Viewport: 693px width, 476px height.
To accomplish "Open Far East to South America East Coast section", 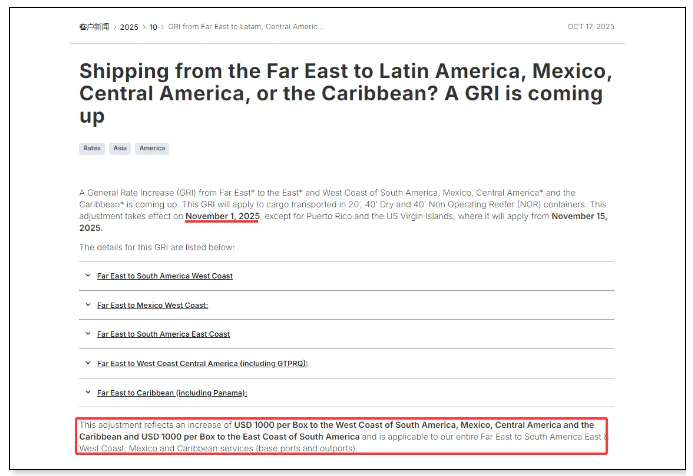I will [x=163, y=334].
